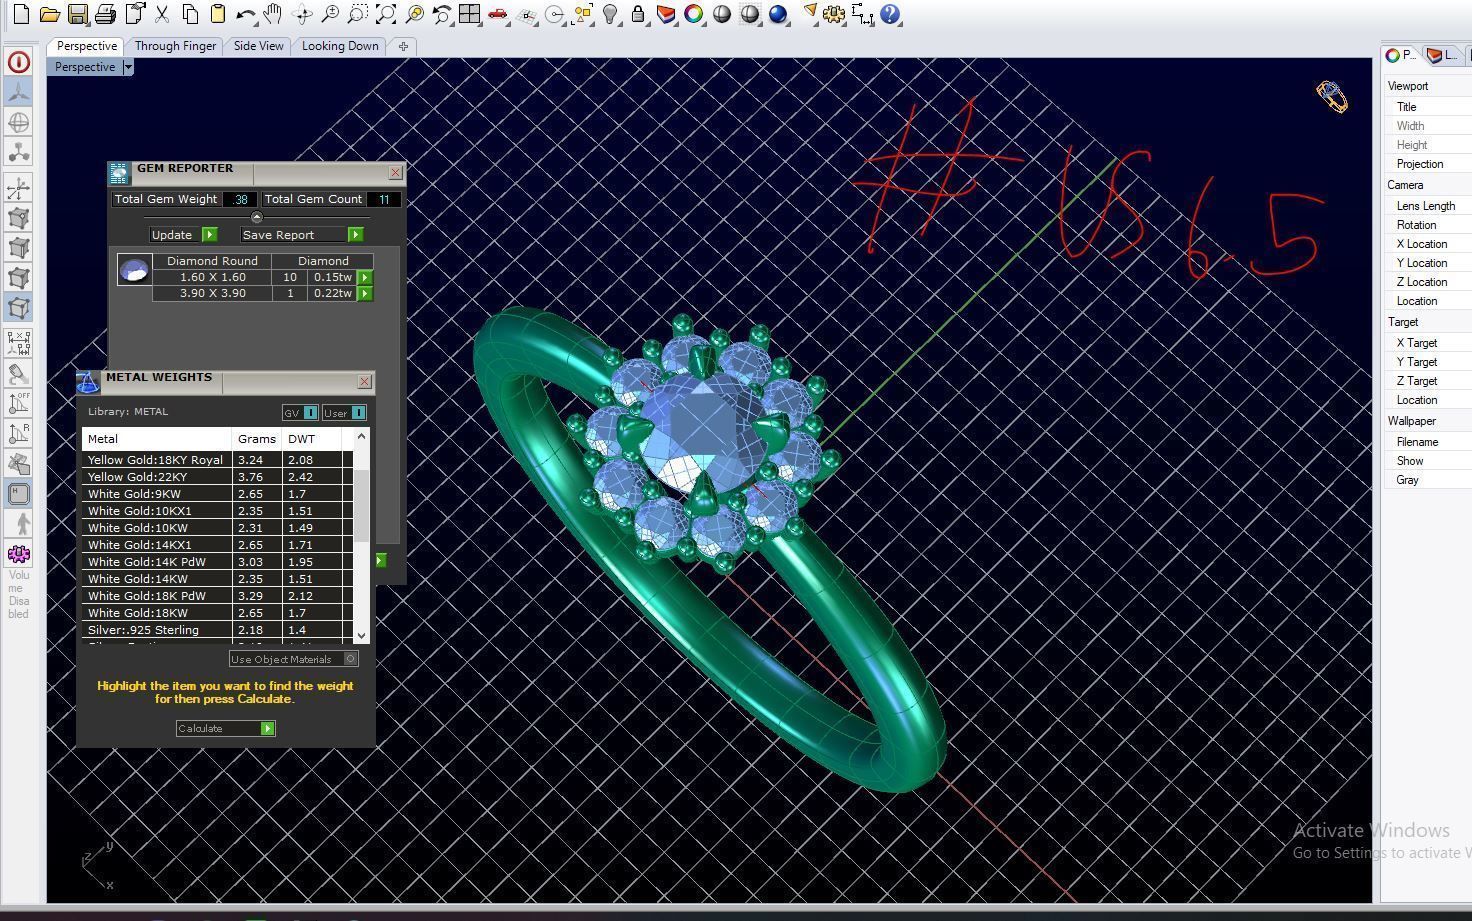Screen dimensions: 1472x921
Task: Open the Perspective viewport dropdown arrow
Action: click(x=128, y=67)
